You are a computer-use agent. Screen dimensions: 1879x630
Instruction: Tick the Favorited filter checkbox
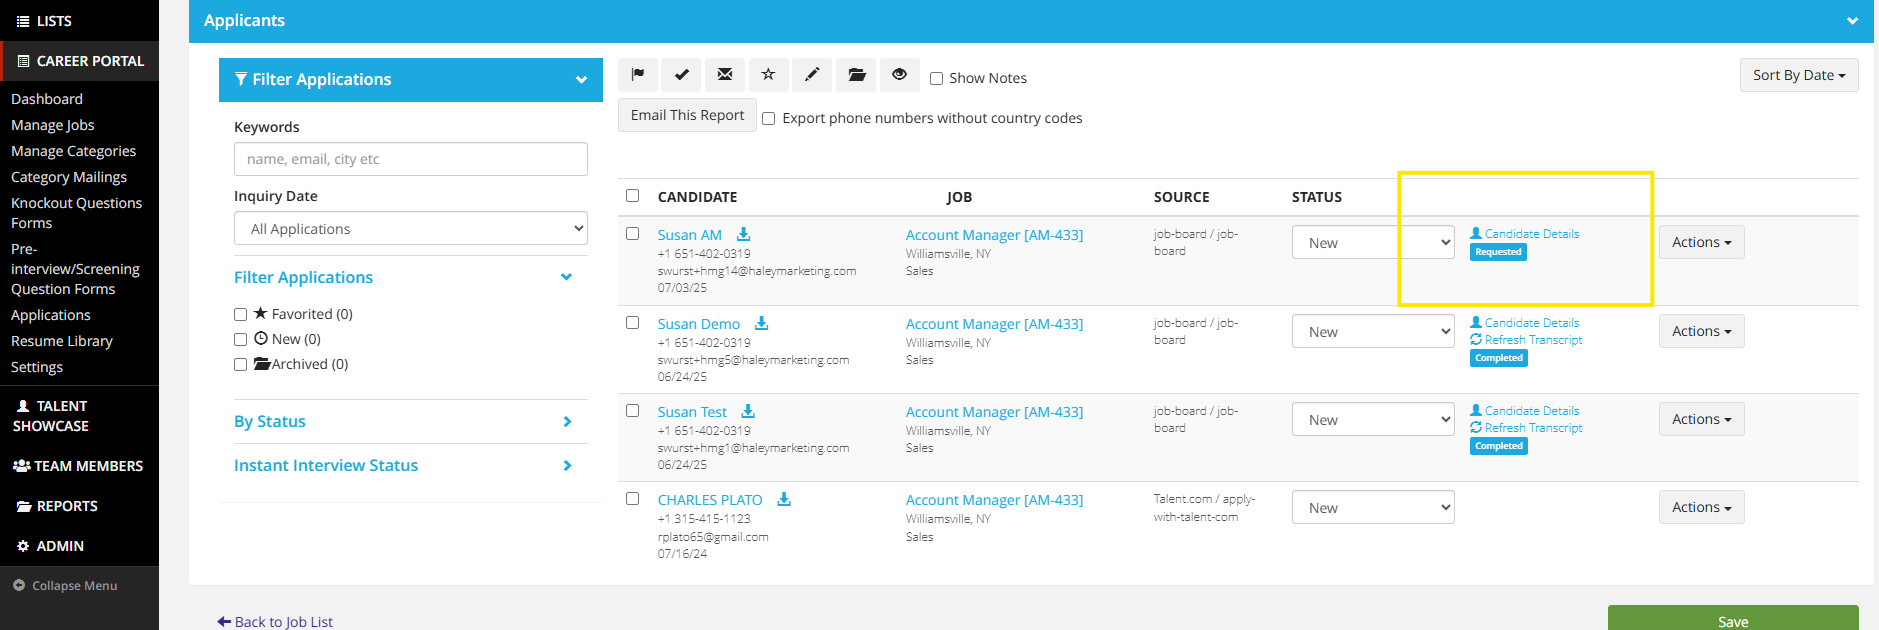pyautogui.click(x=240, y=315)
